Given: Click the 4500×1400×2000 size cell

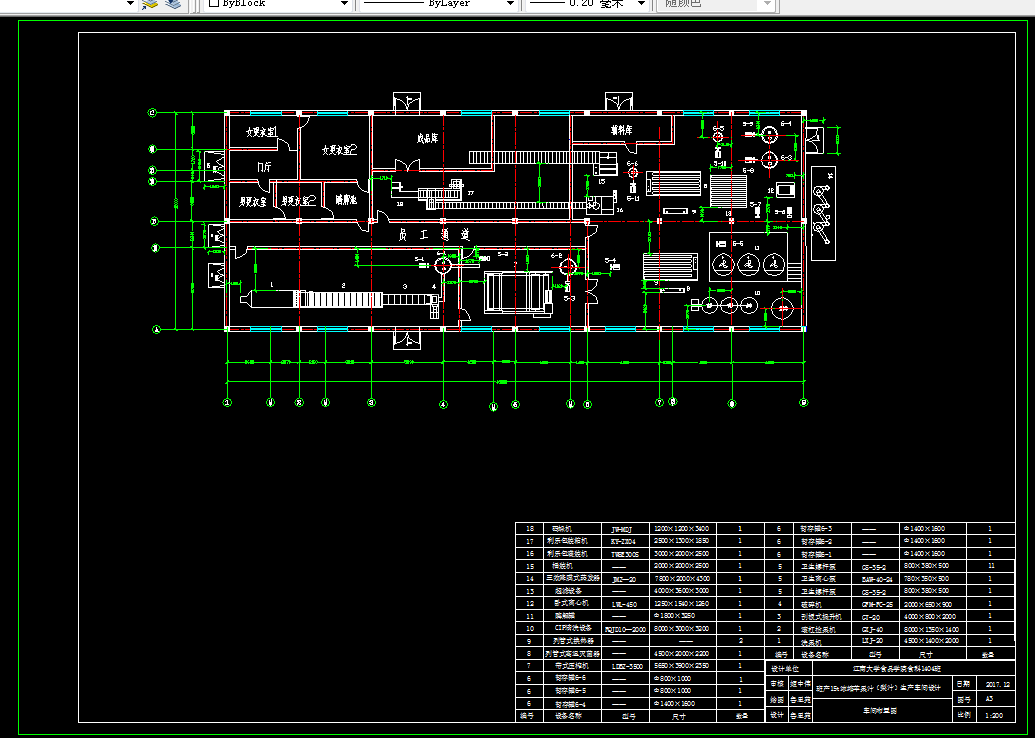Looking at the screenshot, I should 931,640.
